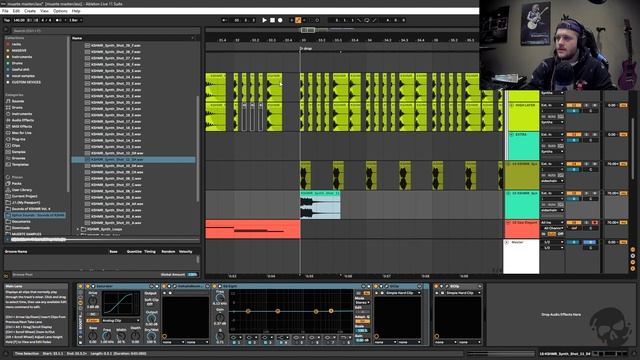Viewport: 640px width, 360px height.
Task: Open the Templates browser category
Action: pos(20,164)
